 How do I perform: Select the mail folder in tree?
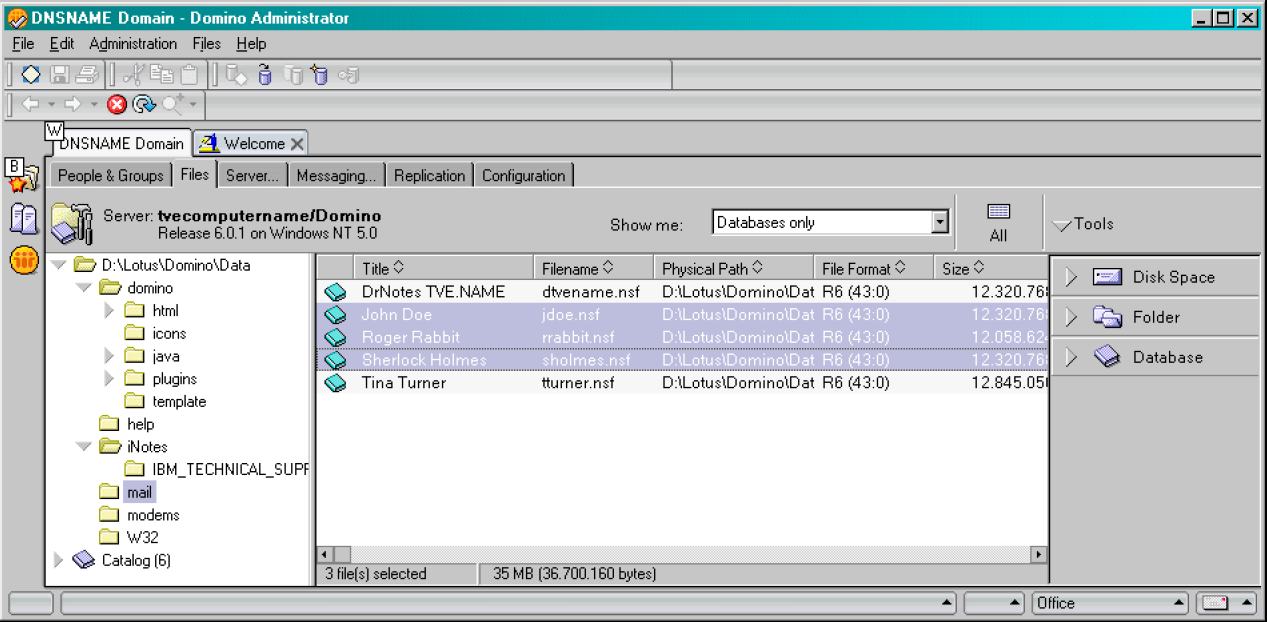(x=139, y=492)
